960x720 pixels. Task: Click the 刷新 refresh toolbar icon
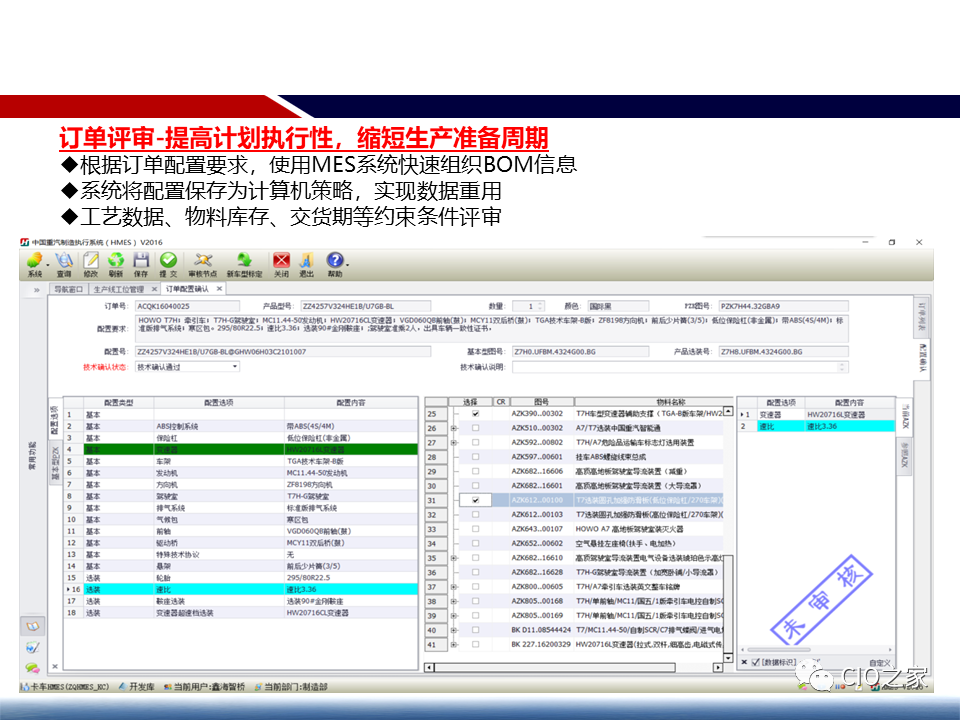tap(116, 261)
